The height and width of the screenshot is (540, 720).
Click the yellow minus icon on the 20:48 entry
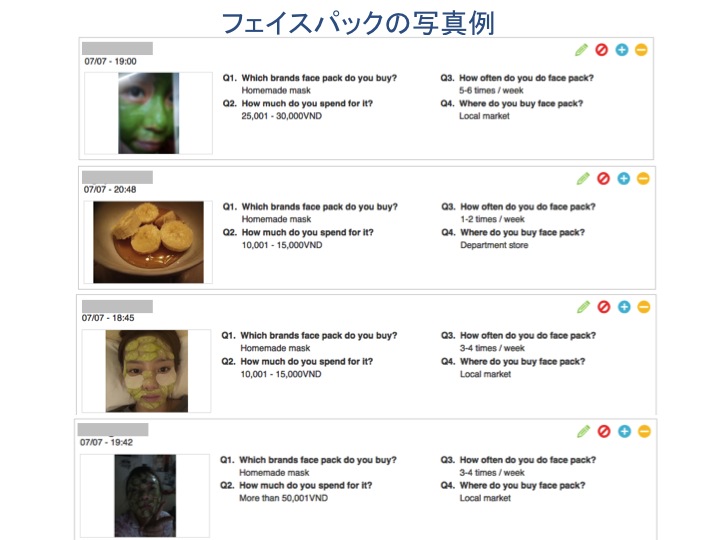pyautogui.click(x=643, y=179)
